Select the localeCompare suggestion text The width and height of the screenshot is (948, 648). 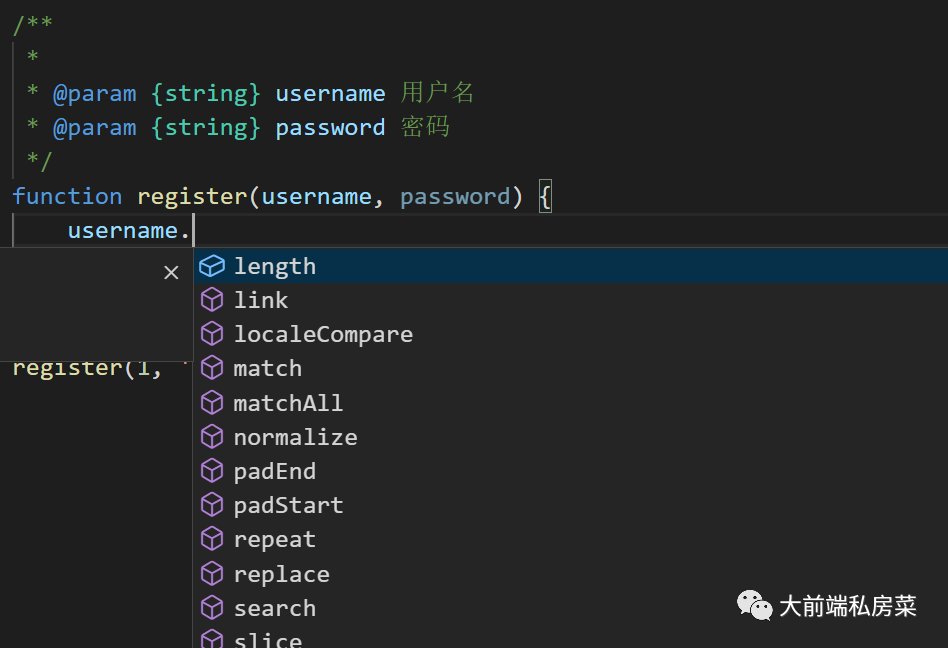(323, 334)
